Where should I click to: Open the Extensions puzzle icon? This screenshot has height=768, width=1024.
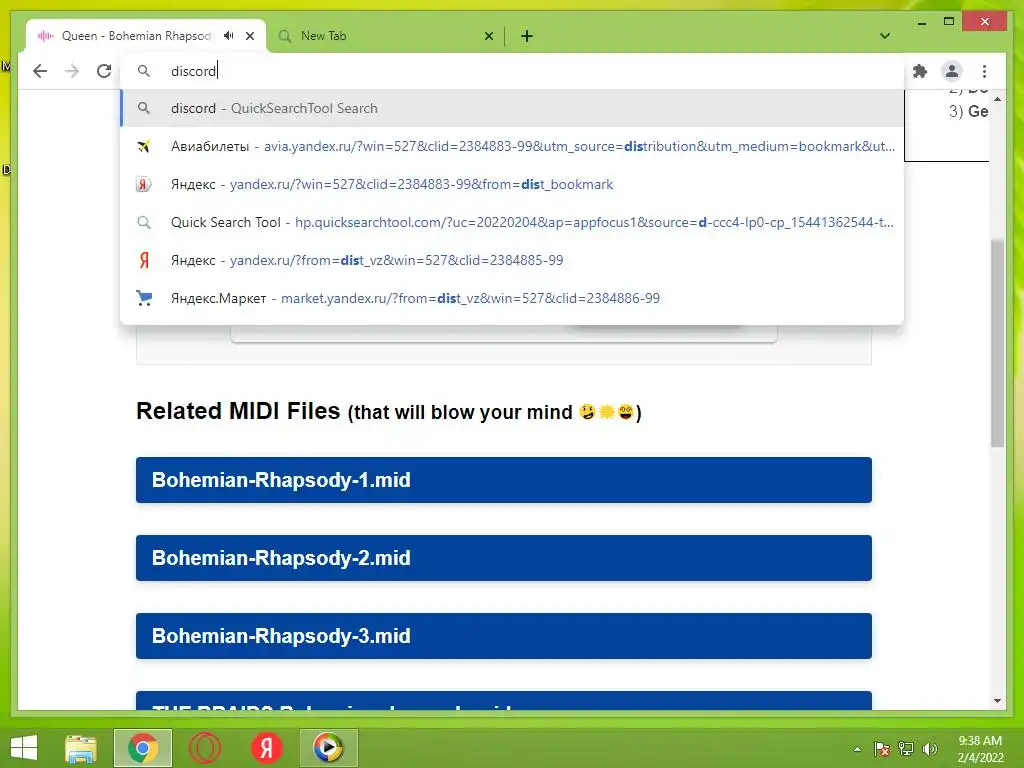(920, 71)
